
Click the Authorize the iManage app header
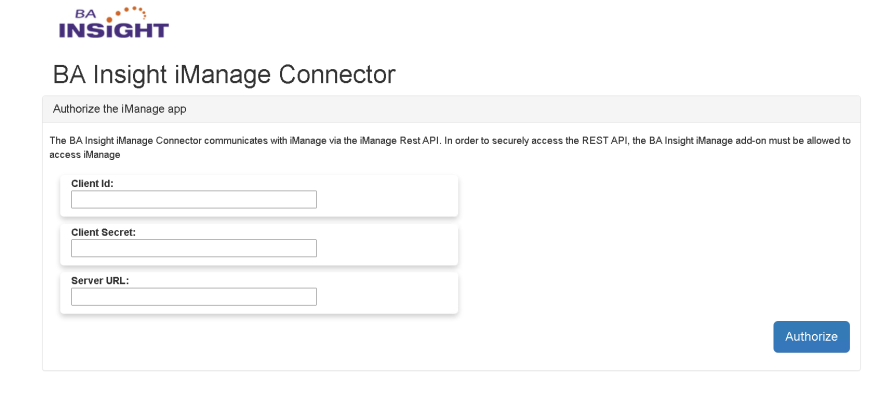(120, 108)
